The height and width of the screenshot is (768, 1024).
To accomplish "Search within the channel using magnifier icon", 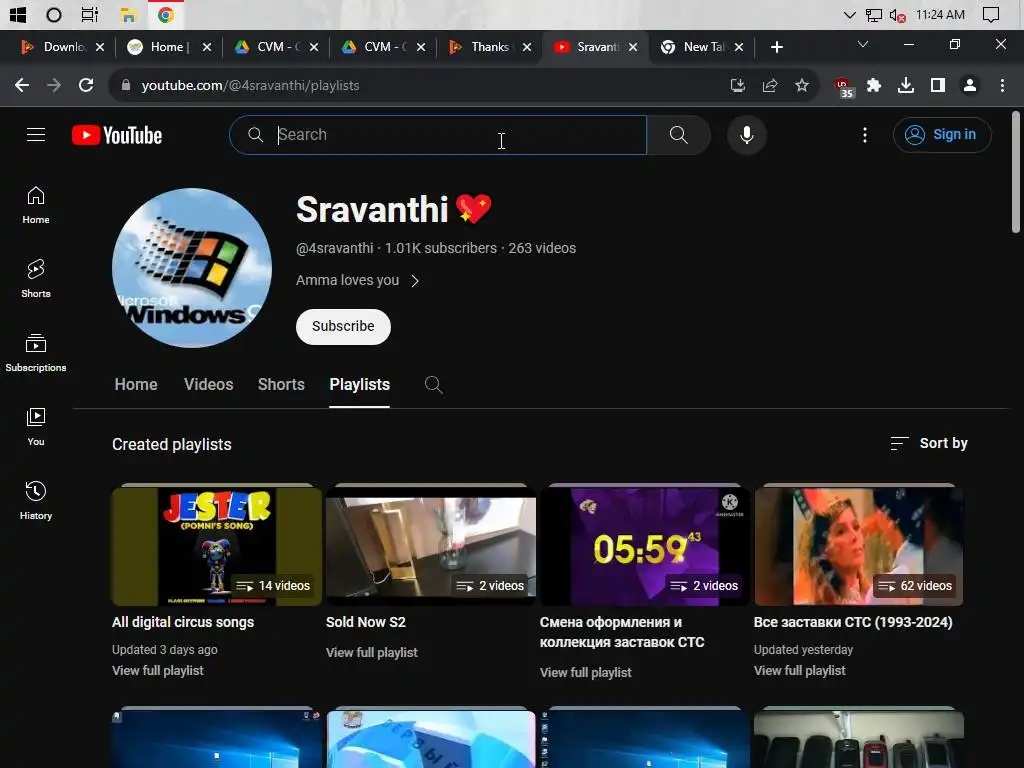I will [x=434, y=385].
